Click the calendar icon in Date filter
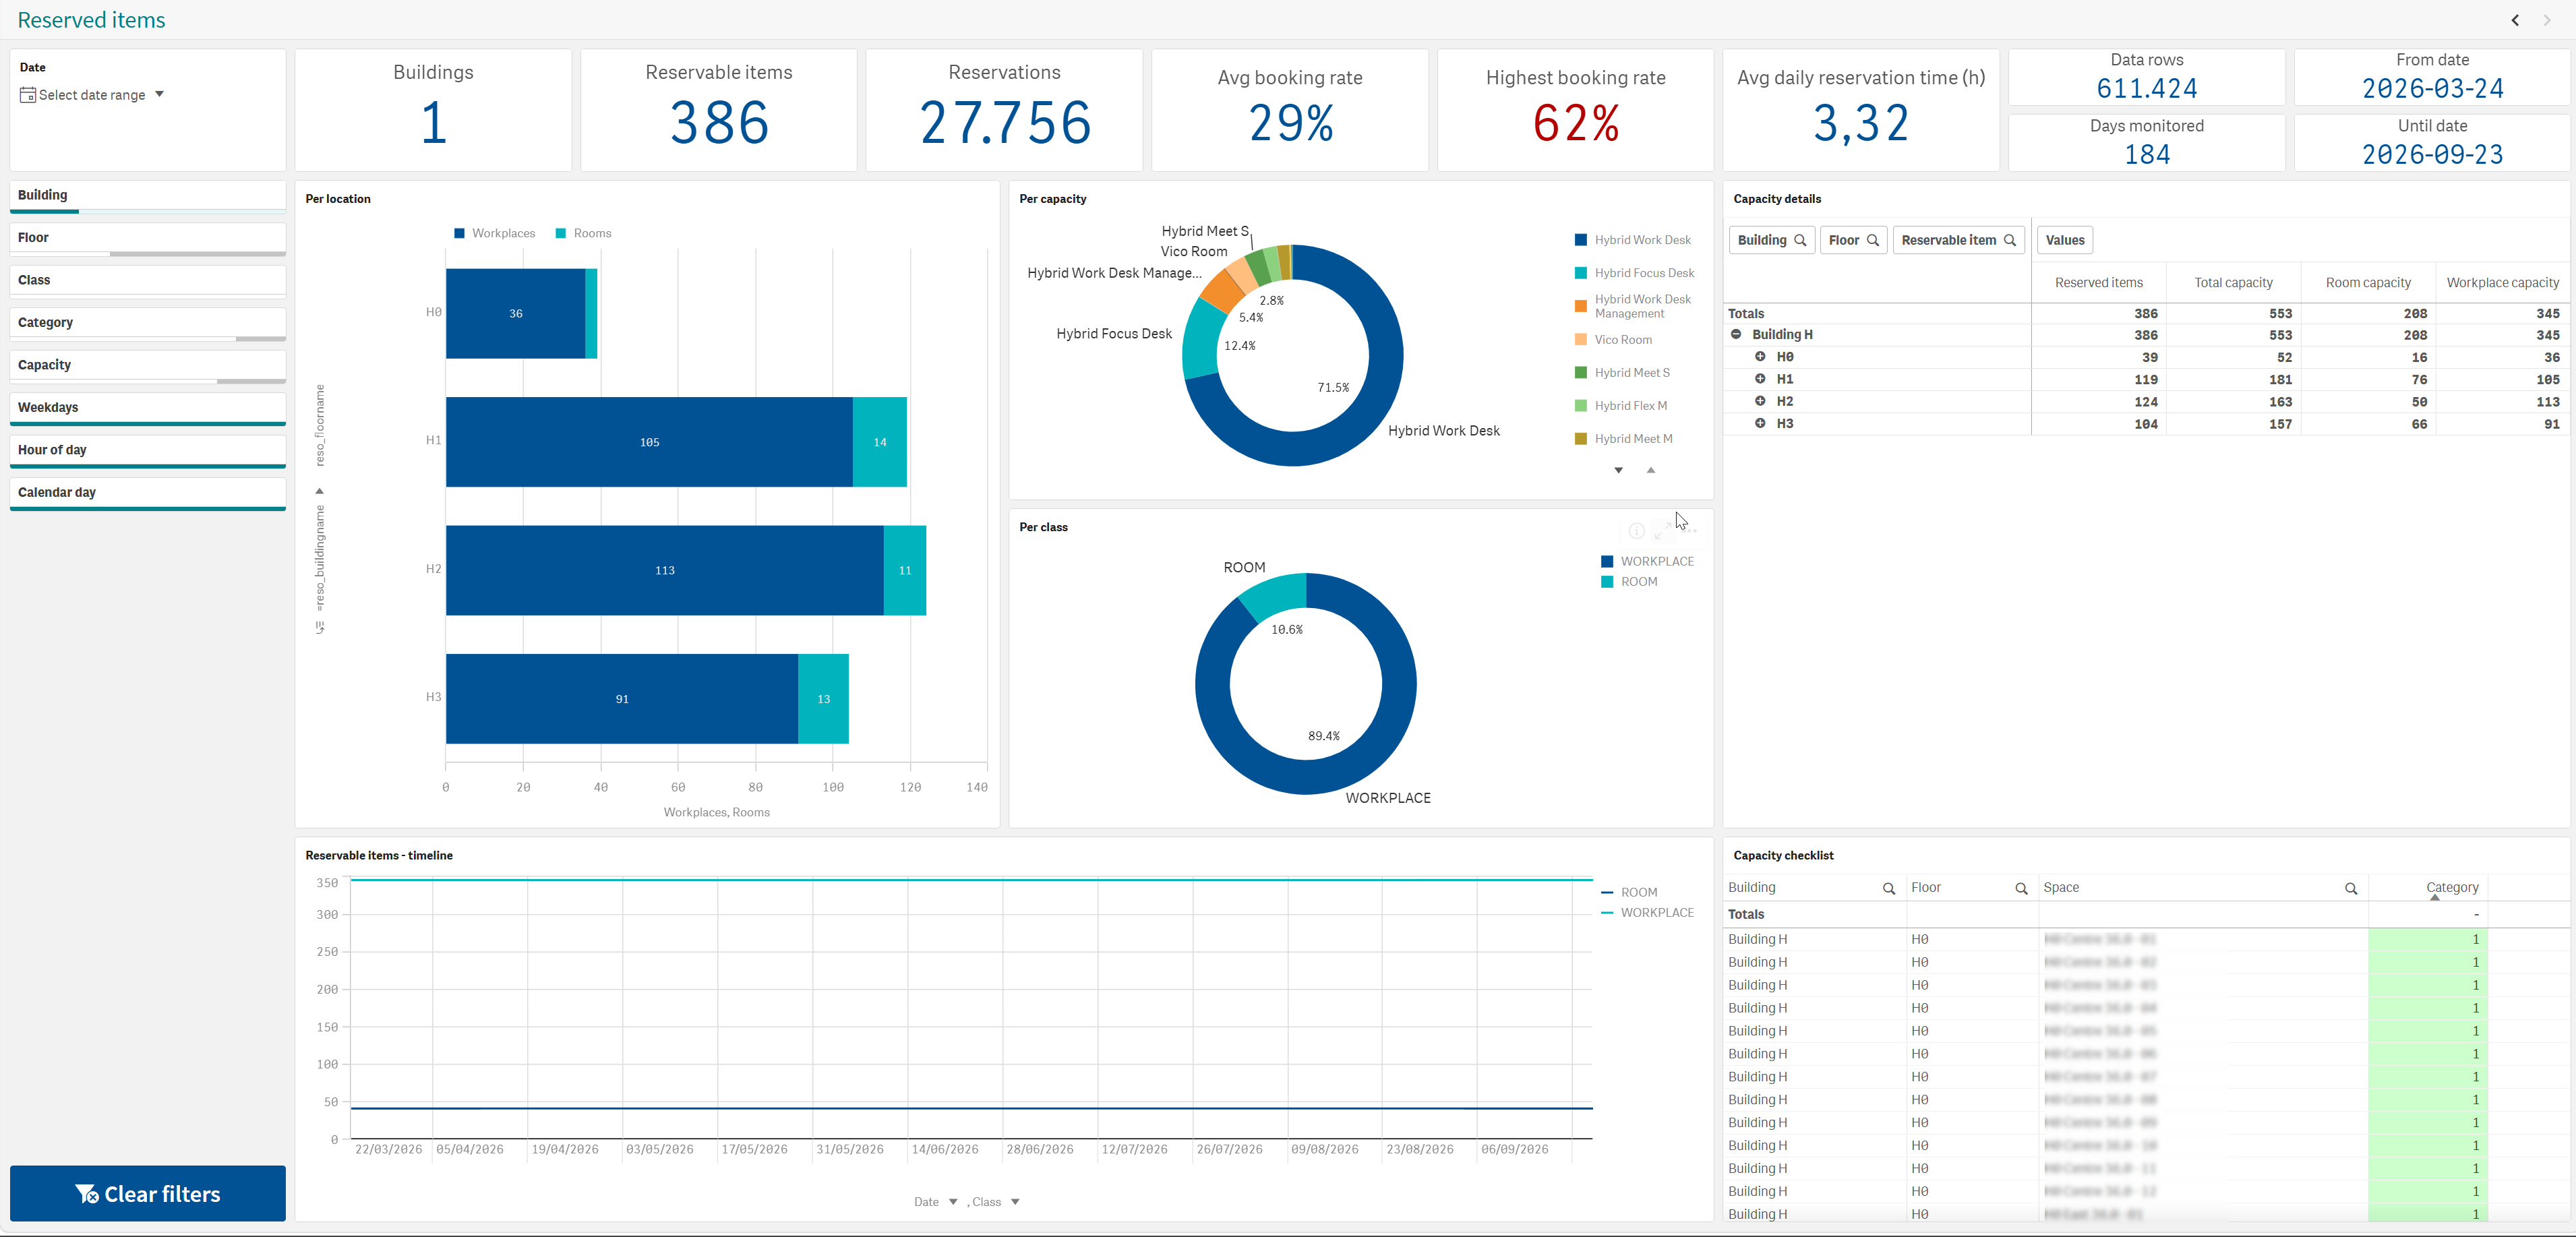 click(x=28, y=95)
